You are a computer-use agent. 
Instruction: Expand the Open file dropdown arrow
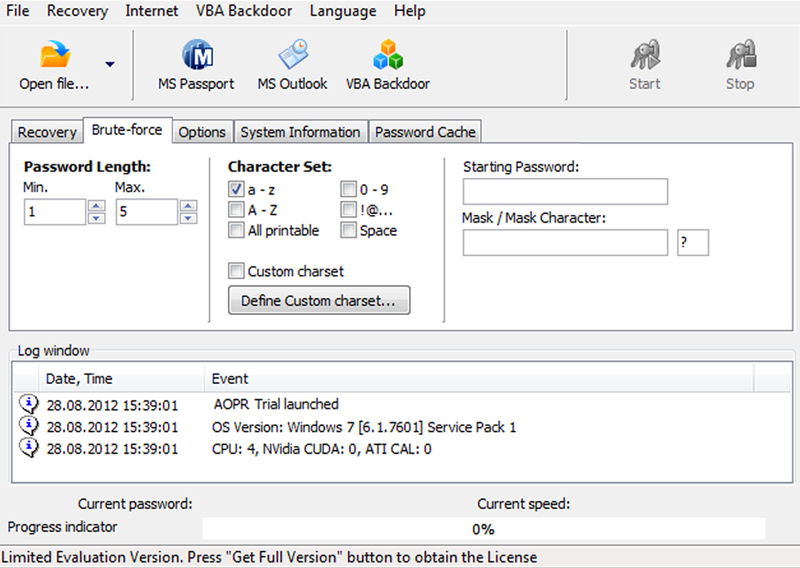coord(110,64)
